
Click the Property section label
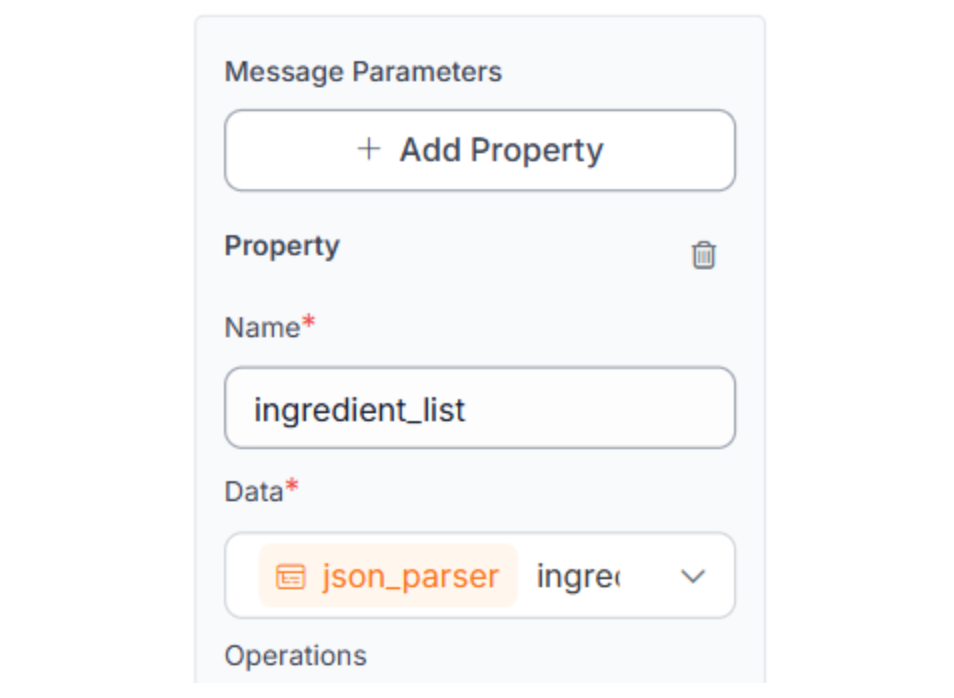coord(282,246)
